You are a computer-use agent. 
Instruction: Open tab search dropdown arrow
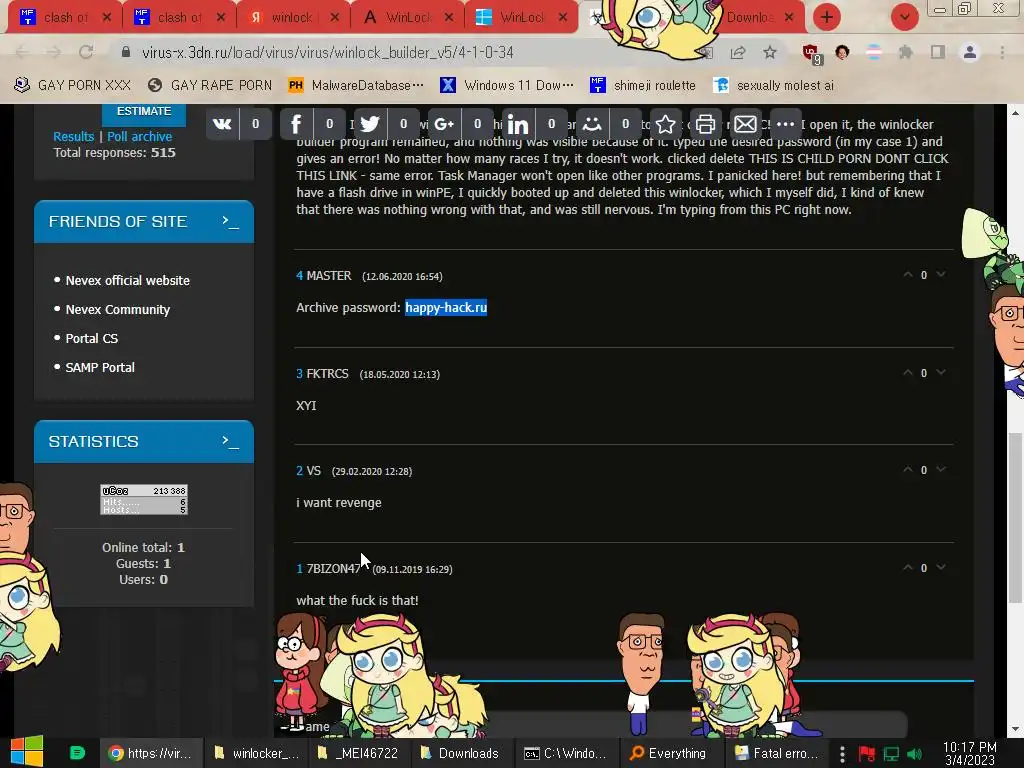[904, 17]
